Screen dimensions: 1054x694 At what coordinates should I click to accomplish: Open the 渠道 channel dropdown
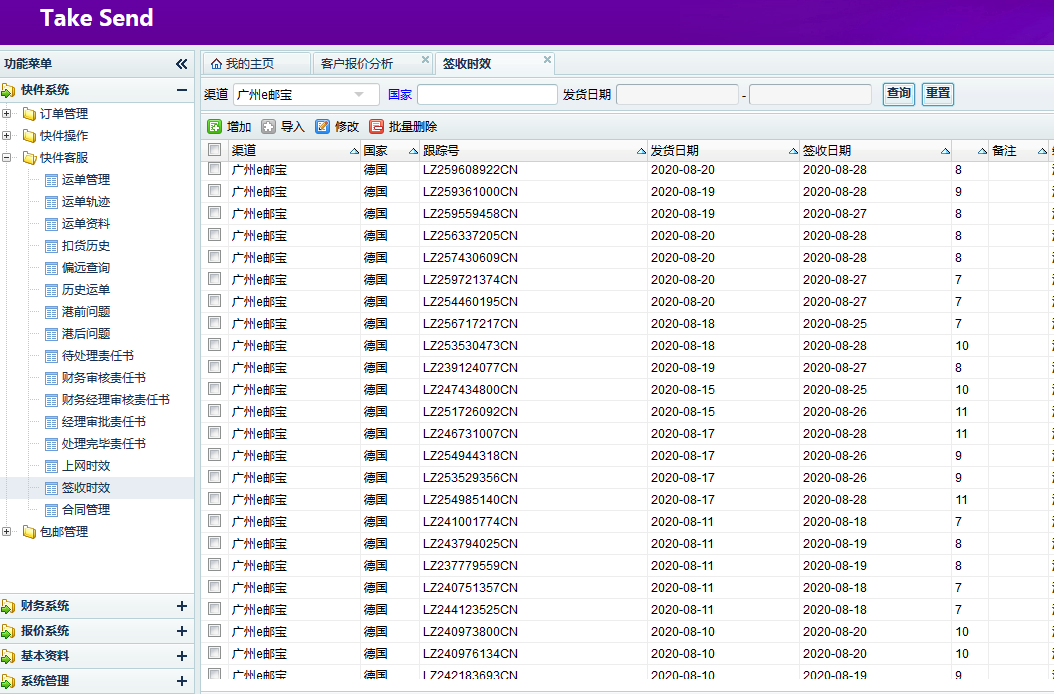359,94
